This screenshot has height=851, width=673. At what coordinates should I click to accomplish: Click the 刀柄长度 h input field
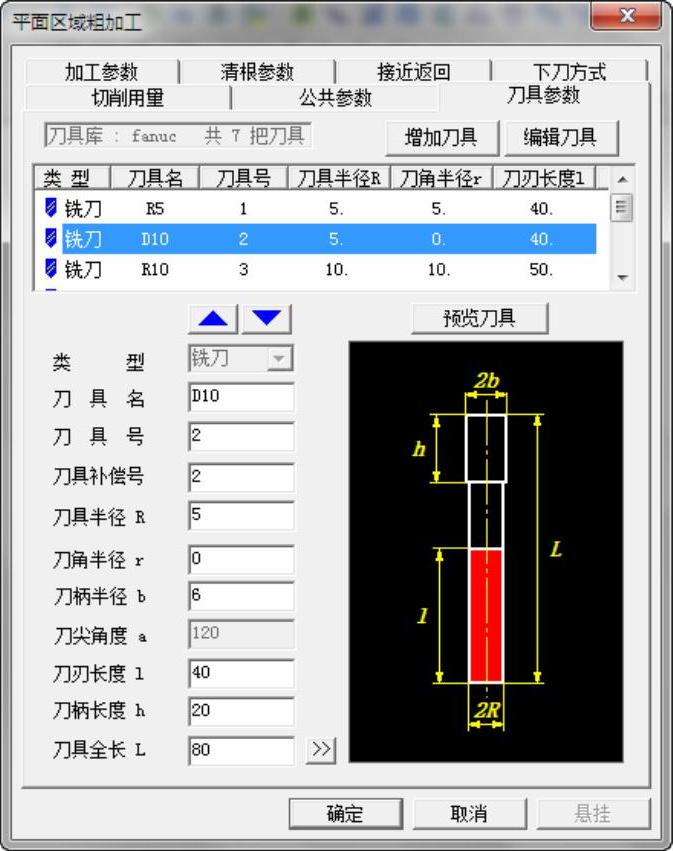241,712
